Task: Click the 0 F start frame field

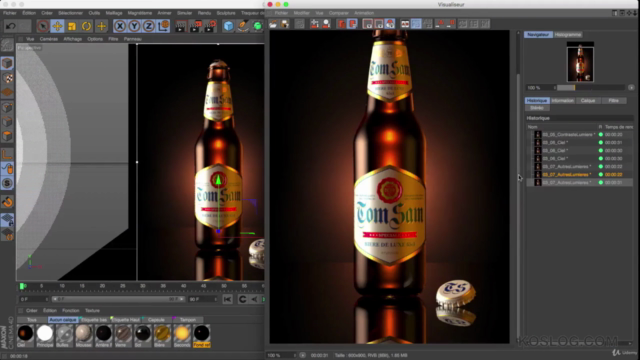Action: pyautogui.click(x=33, y=300)
